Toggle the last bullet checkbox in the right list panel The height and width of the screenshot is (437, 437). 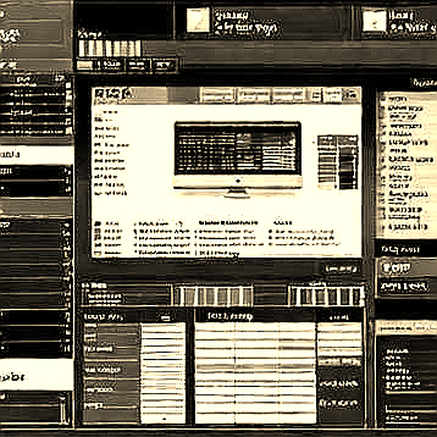click(x=383, y=228)
